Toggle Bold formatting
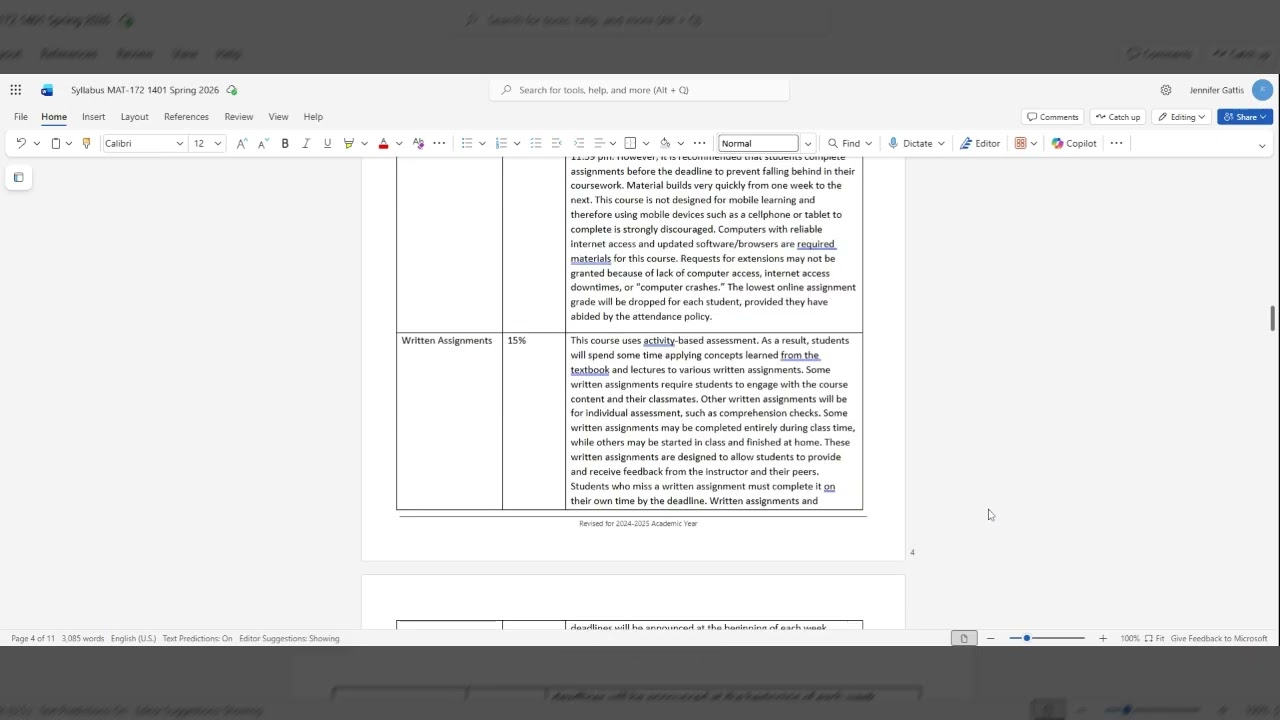This screenshot has width=1280, height=720. [285, 143]
